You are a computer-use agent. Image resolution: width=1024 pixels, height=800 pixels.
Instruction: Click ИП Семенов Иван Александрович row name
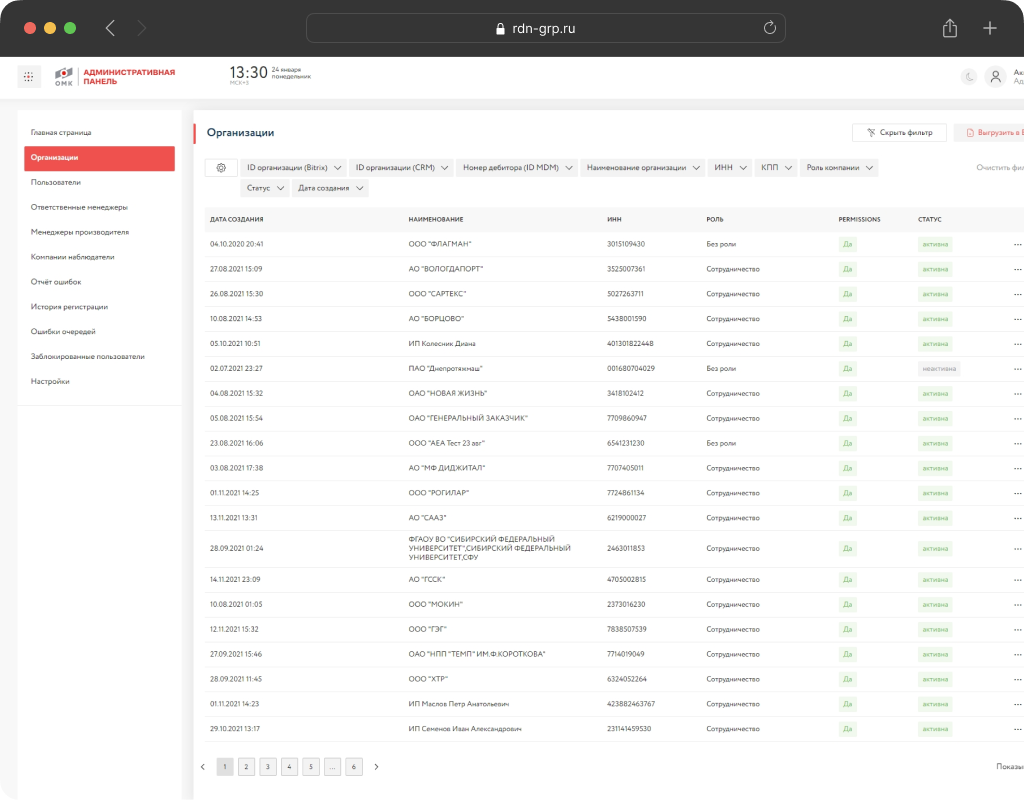tap(465, 729)
